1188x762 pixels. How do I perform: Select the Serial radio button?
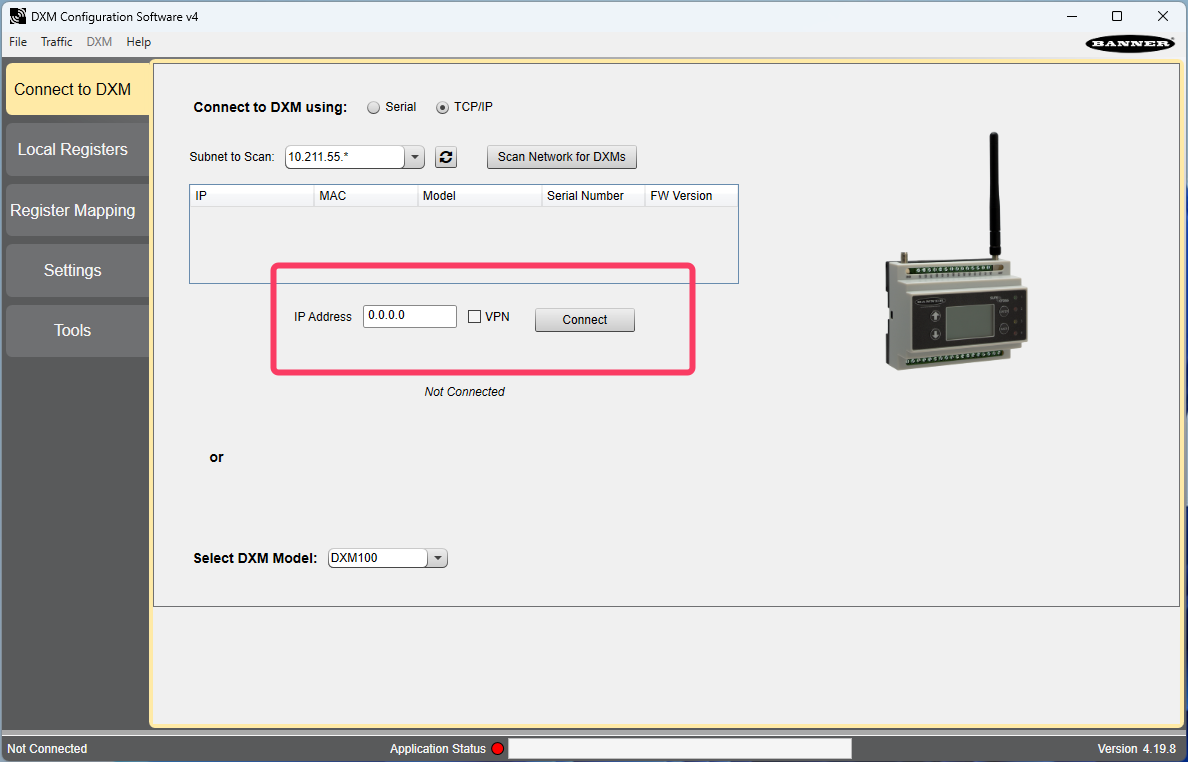tap(374, 108)
